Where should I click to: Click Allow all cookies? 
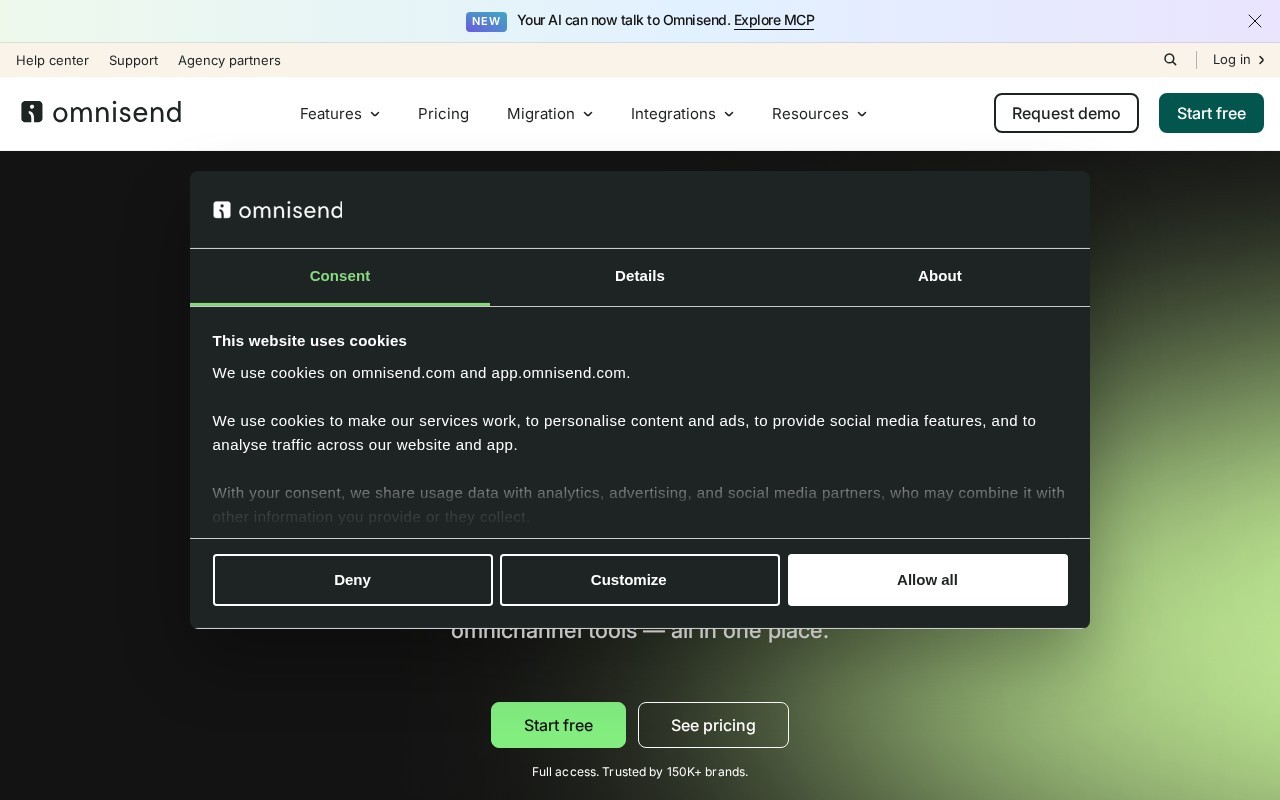(x=928, y=580)
